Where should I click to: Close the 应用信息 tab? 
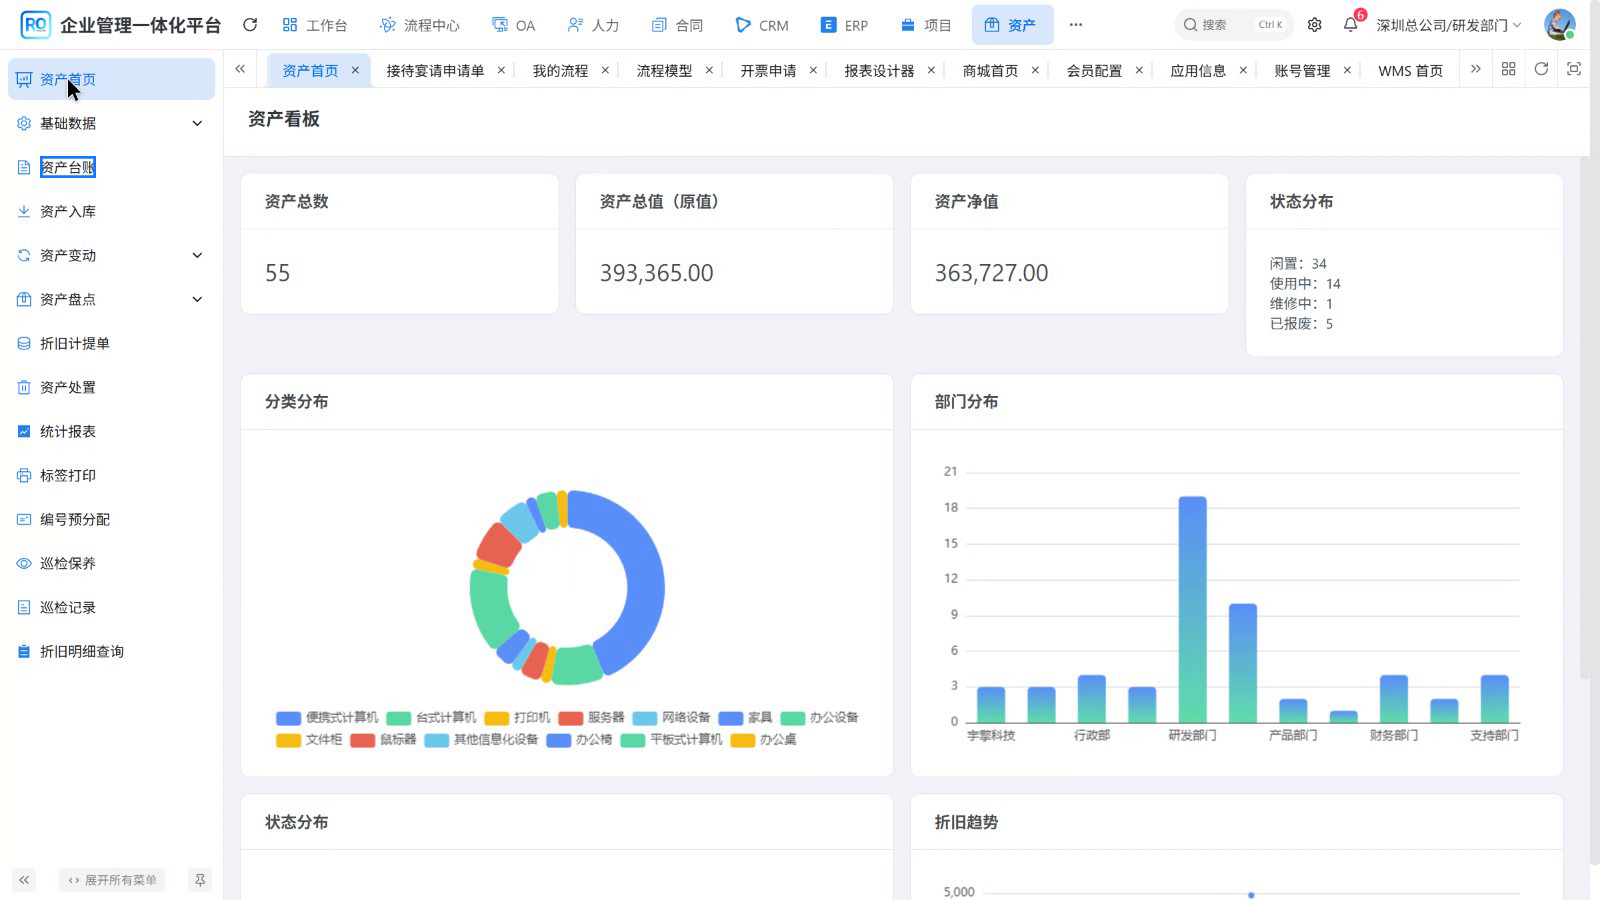1243,70
